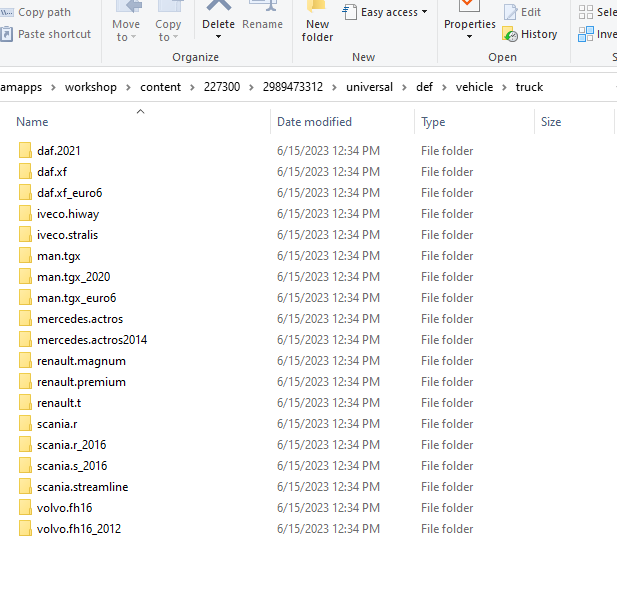Viewport: 617px width, 595px height.
Task: Select the iveco.hiway folder icon
Action: coord(25,214)
